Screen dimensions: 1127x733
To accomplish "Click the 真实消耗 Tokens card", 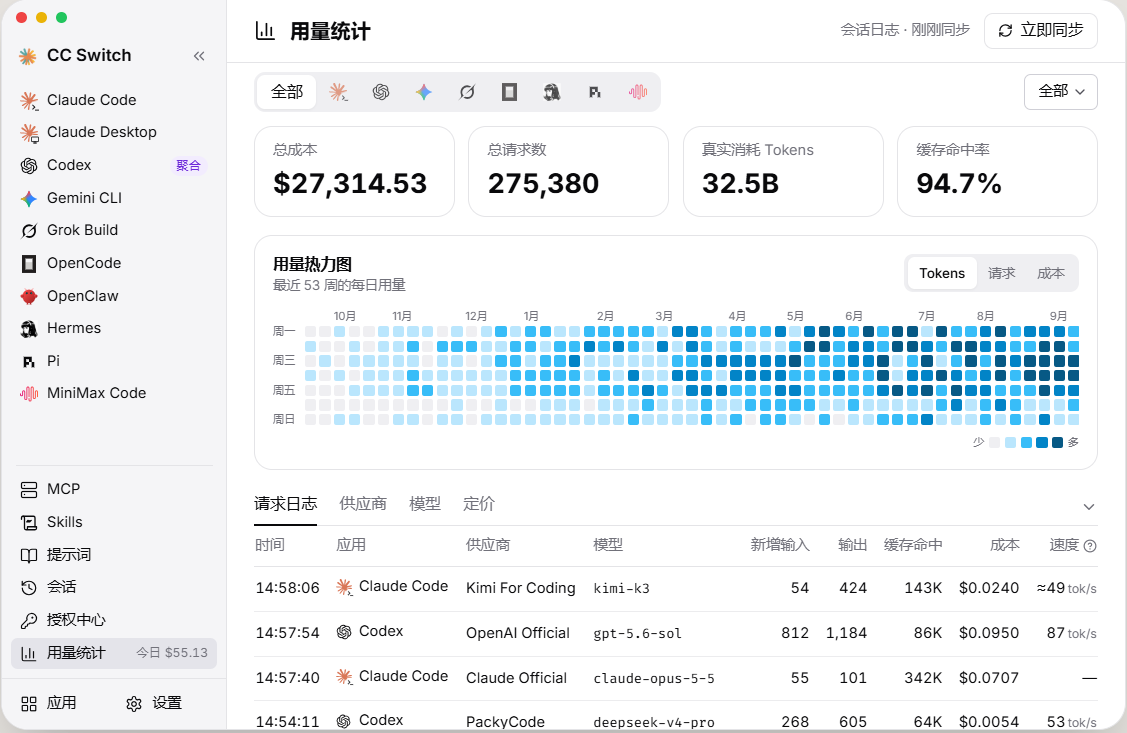I will [x=783, y=172].
